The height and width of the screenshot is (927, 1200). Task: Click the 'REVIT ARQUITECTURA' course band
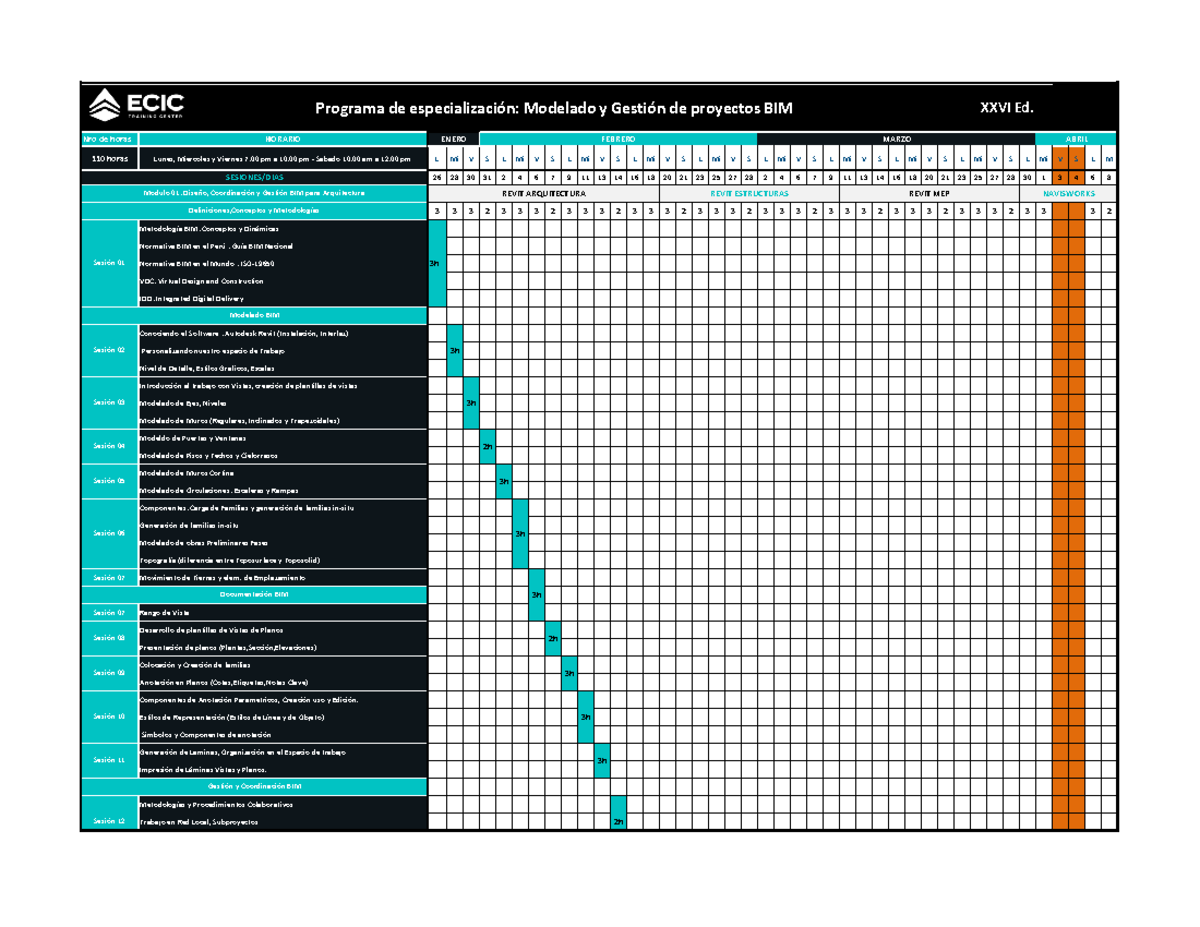tap(544, 193)
